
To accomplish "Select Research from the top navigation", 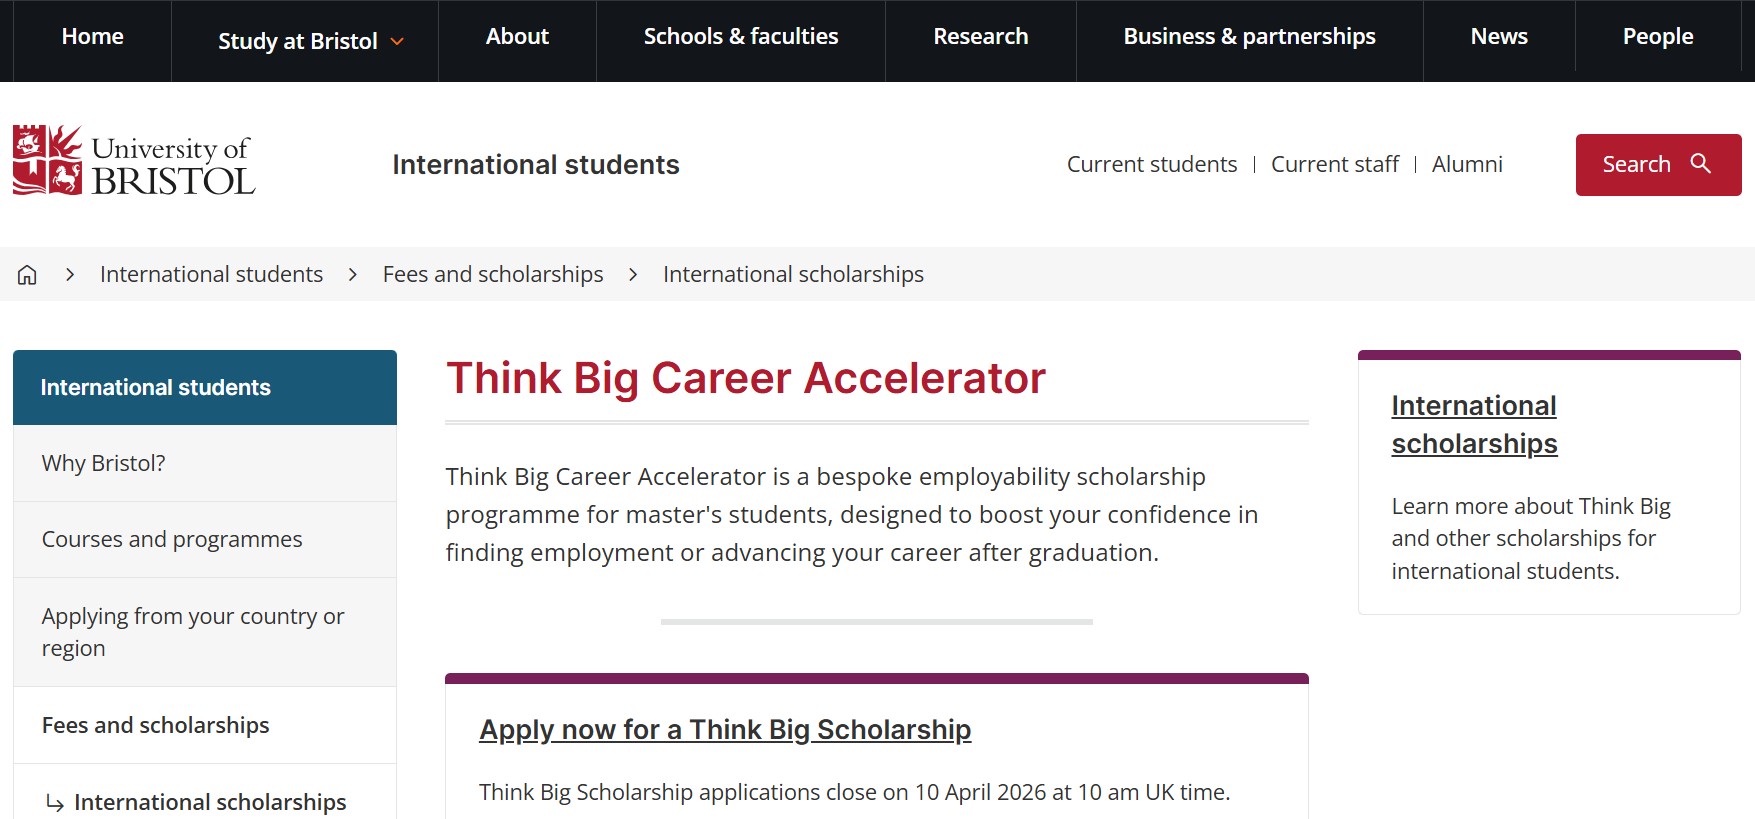I will (x=980, y=36).
